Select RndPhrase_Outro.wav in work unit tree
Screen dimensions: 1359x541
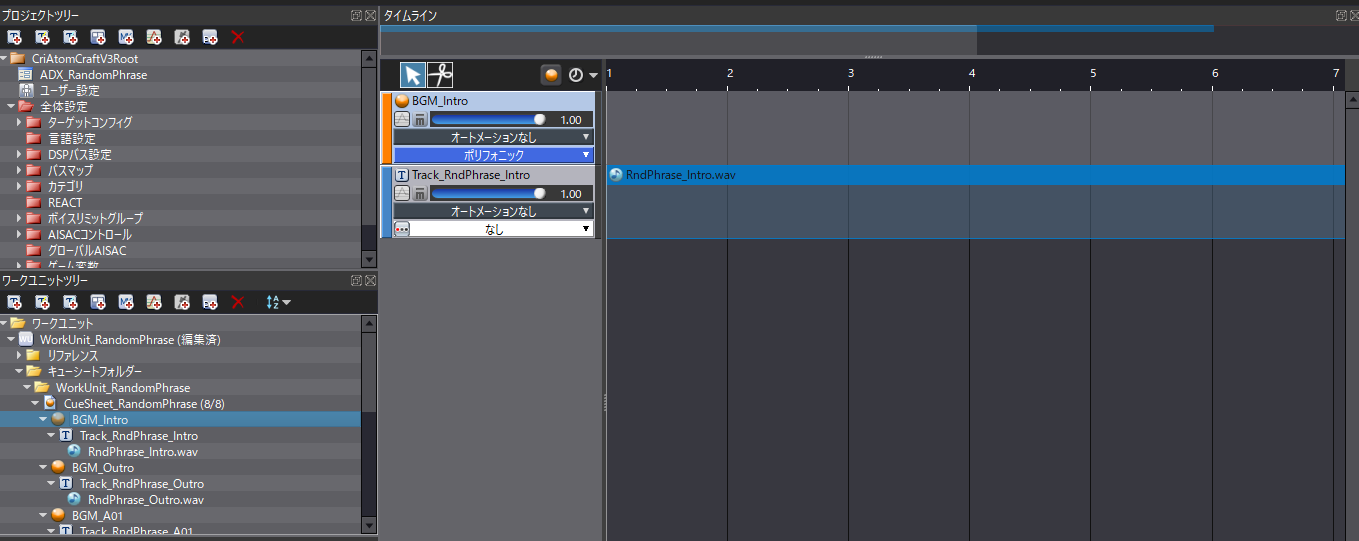[x=146, y=499]
